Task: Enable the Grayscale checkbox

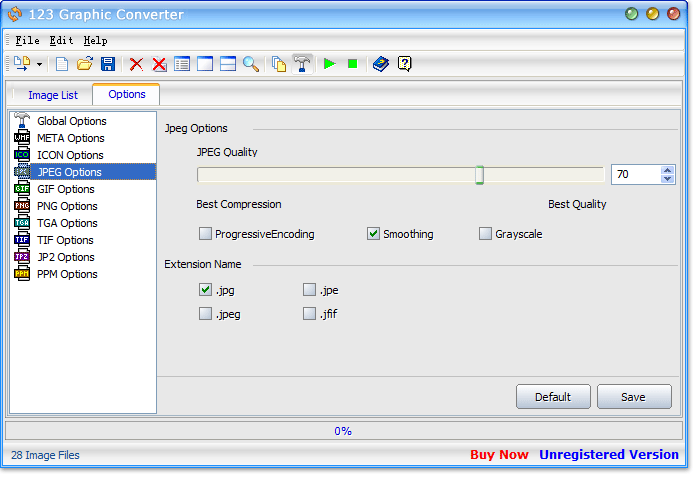Action: (485, 234)
